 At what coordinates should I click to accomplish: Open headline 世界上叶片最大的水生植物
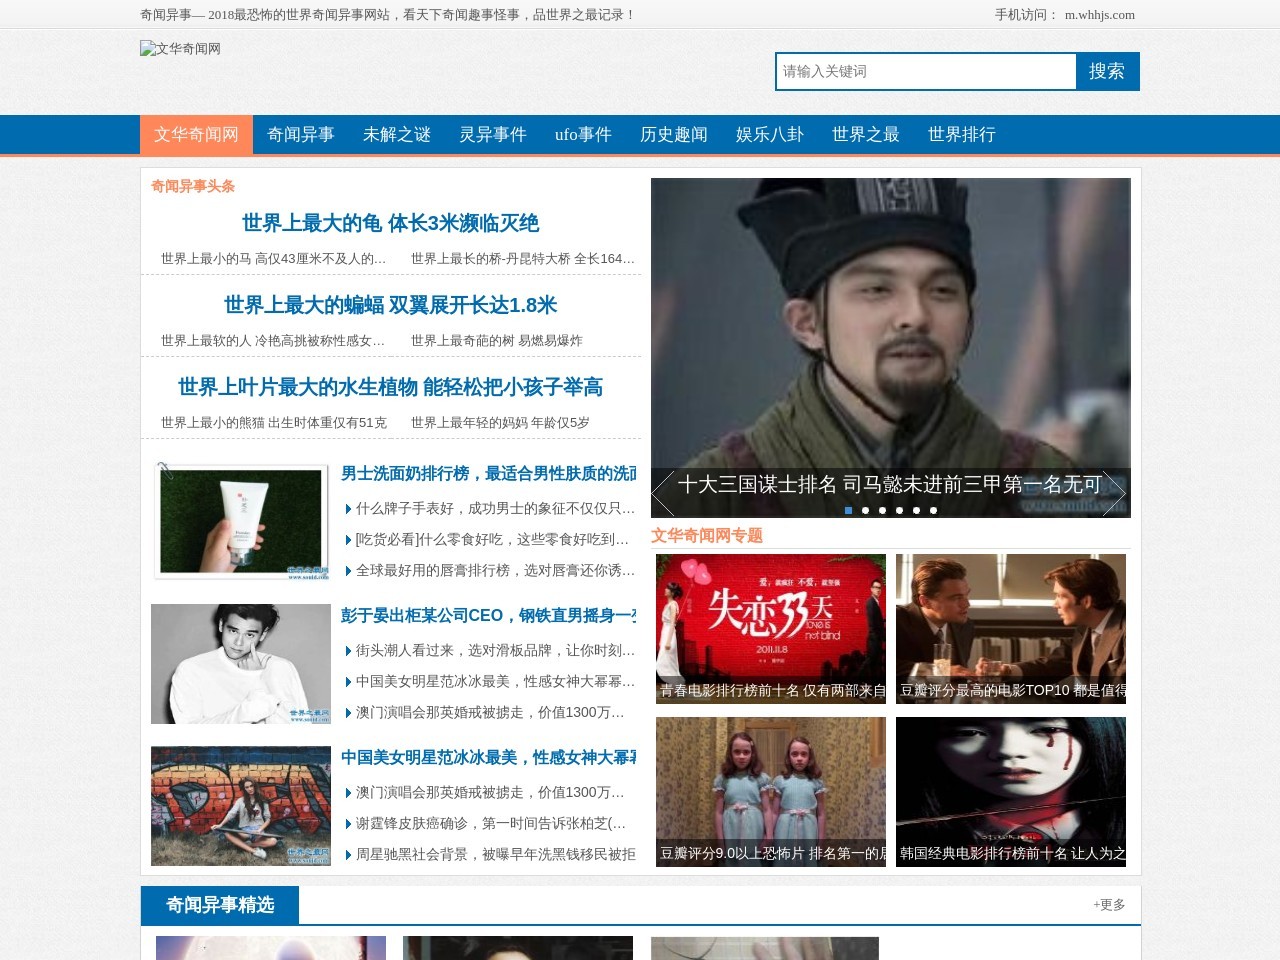391,387
